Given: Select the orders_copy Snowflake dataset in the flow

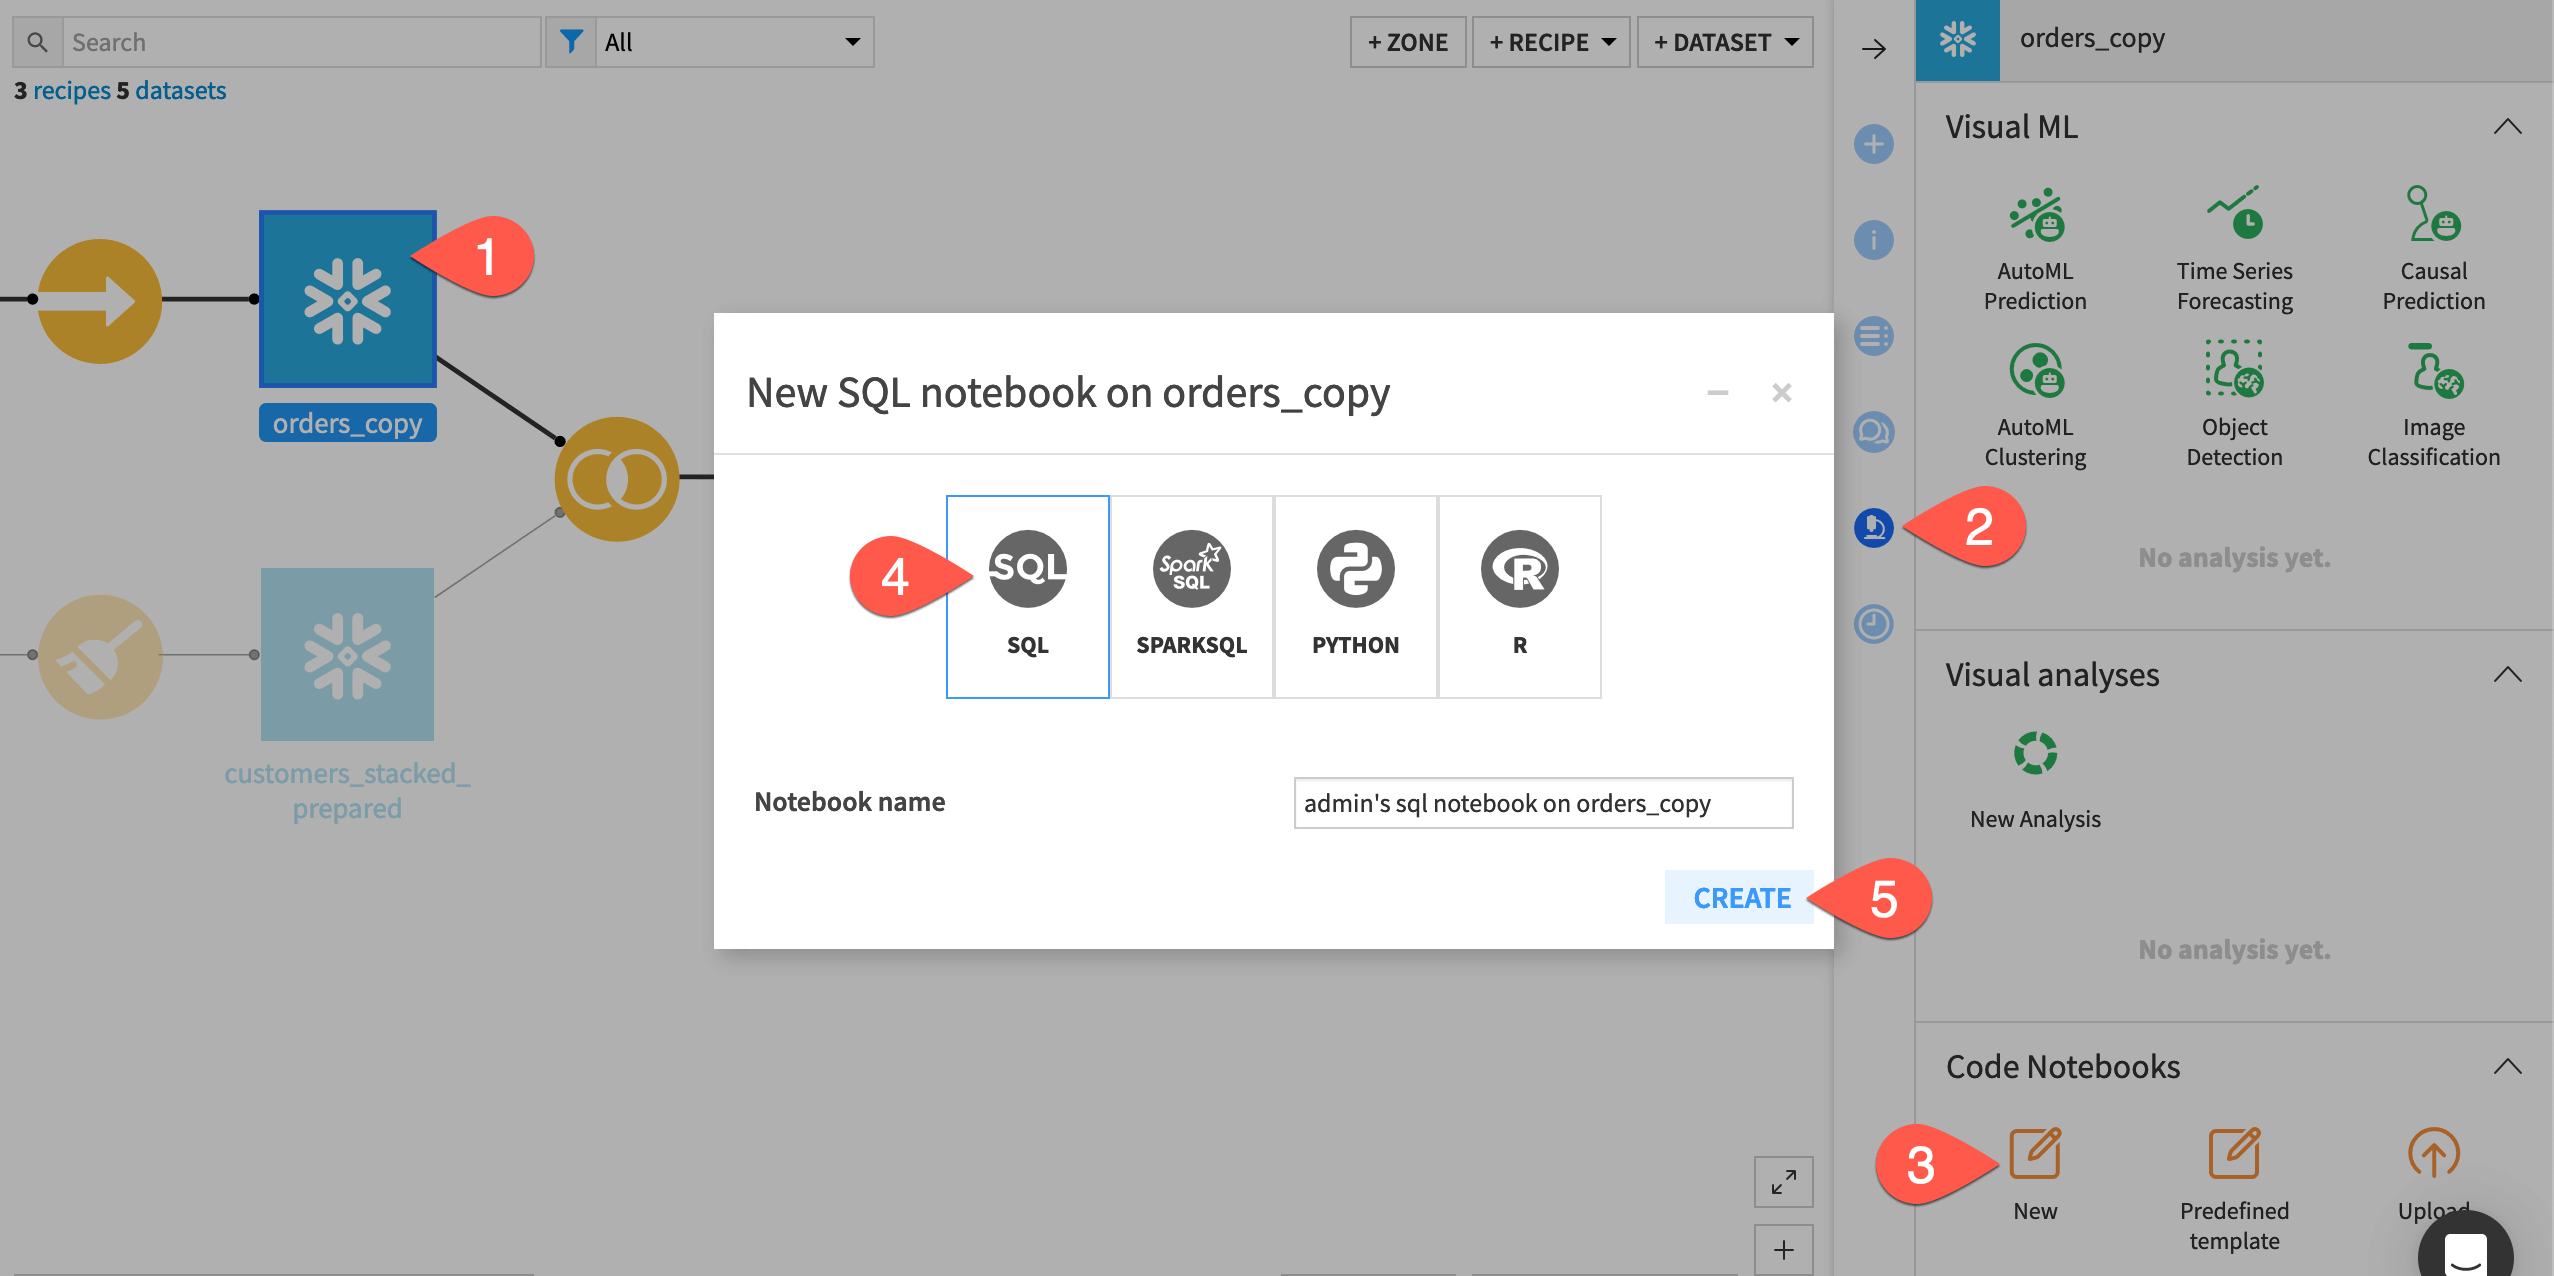Looking at the screenshot, I should tap(347, 299).
